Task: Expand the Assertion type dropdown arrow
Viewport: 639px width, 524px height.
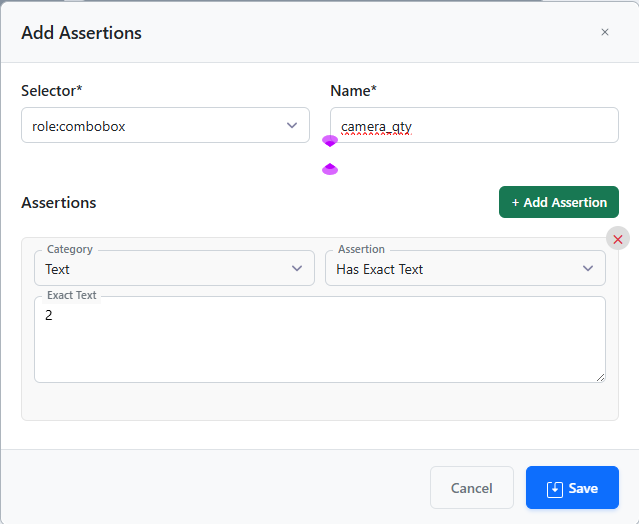Action: pos(588,269)
